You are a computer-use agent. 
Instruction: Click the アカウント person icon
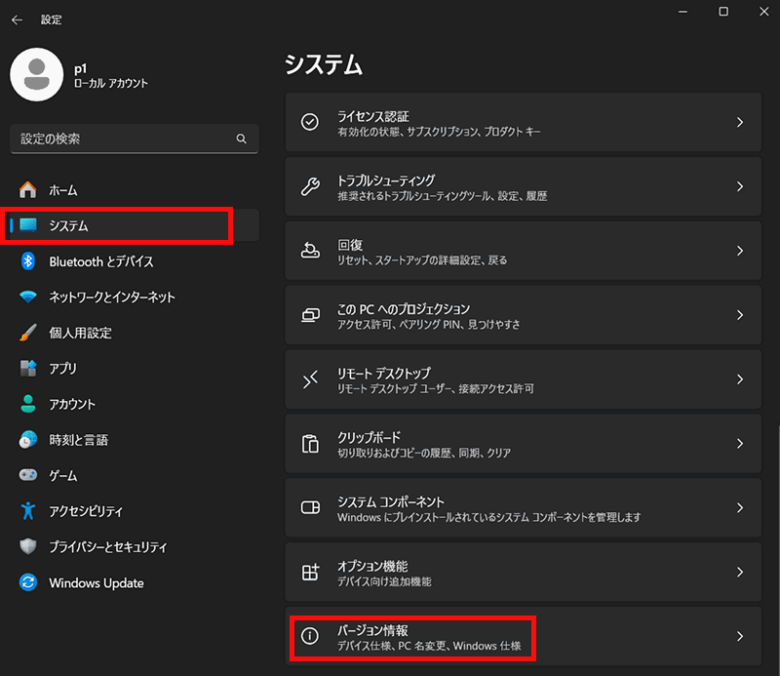click(28, 404)
